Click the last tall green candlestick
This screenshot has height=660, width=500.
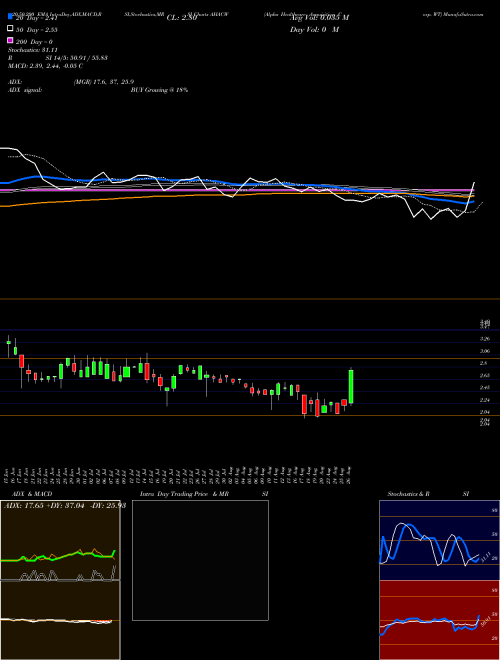[351, 387]
